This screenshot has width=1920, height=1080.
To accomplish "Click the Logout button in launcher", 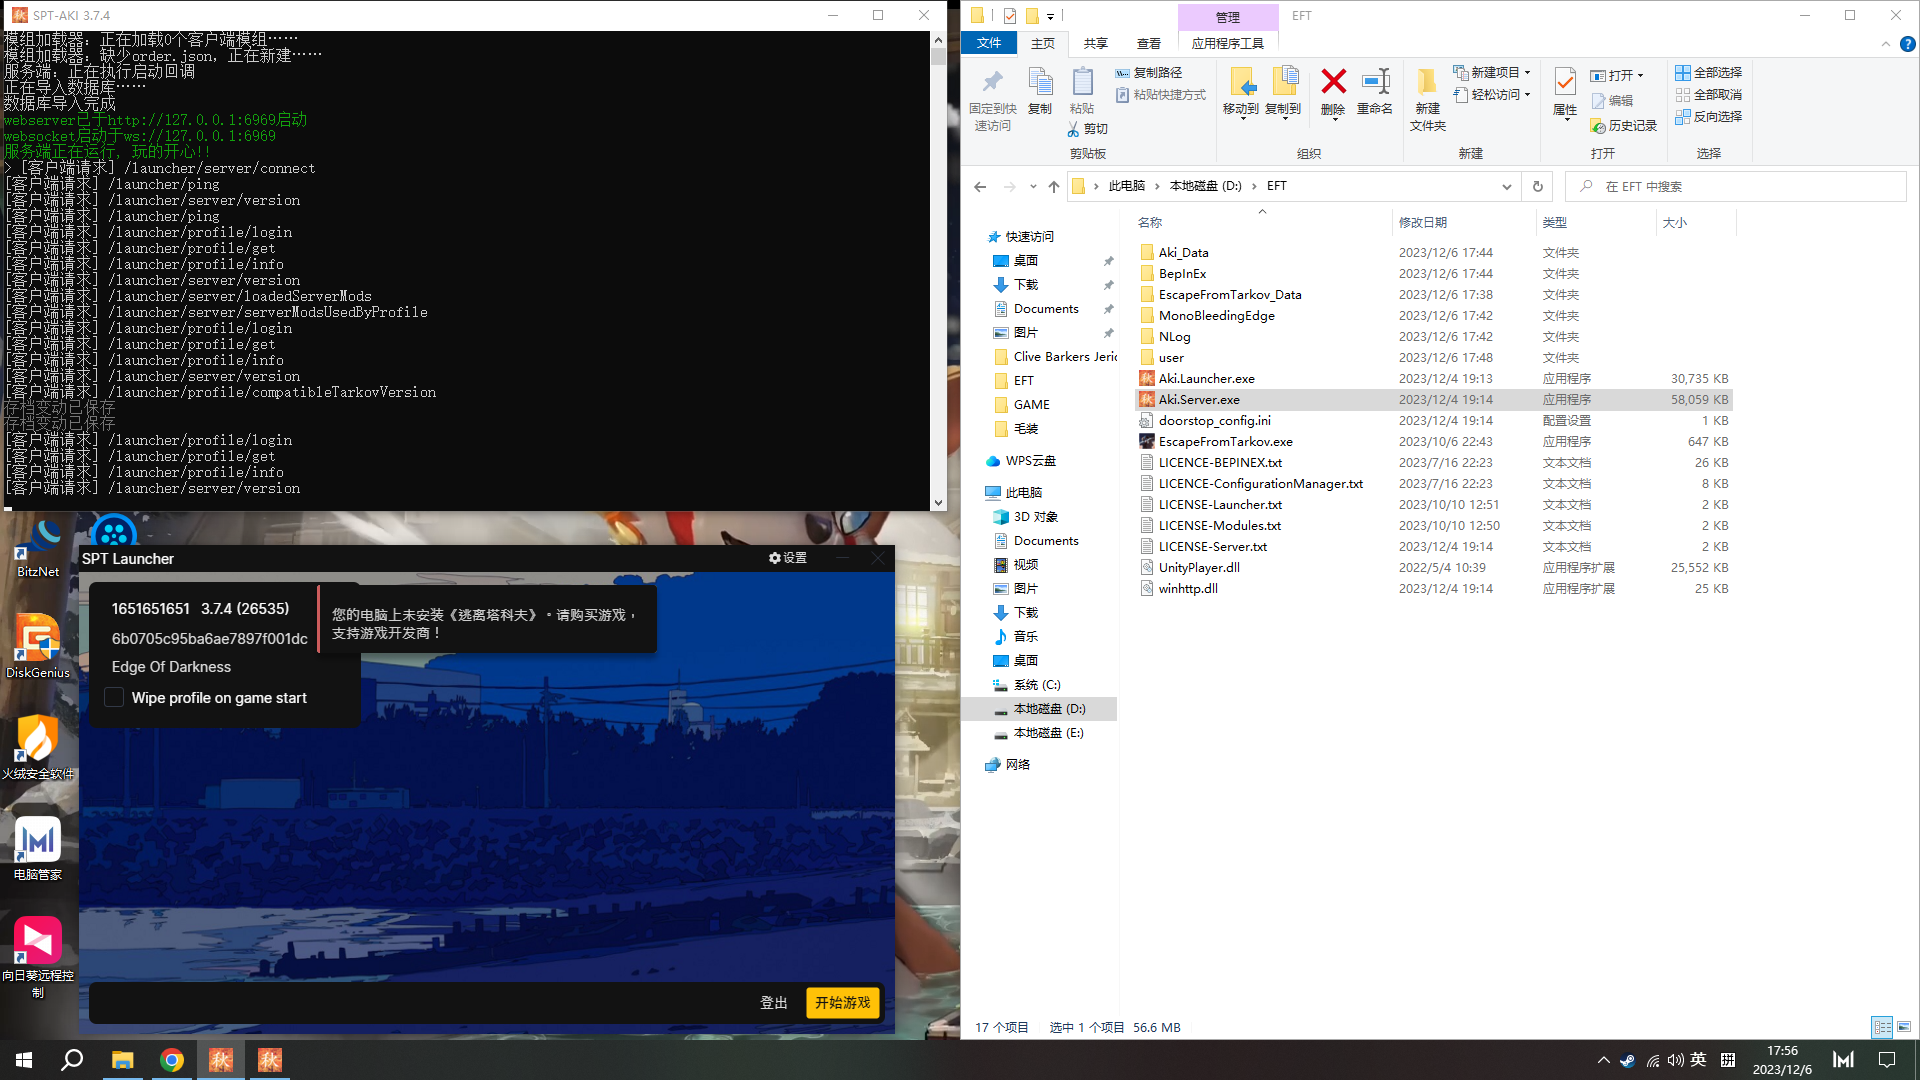I will click(x=774, y=1002).
